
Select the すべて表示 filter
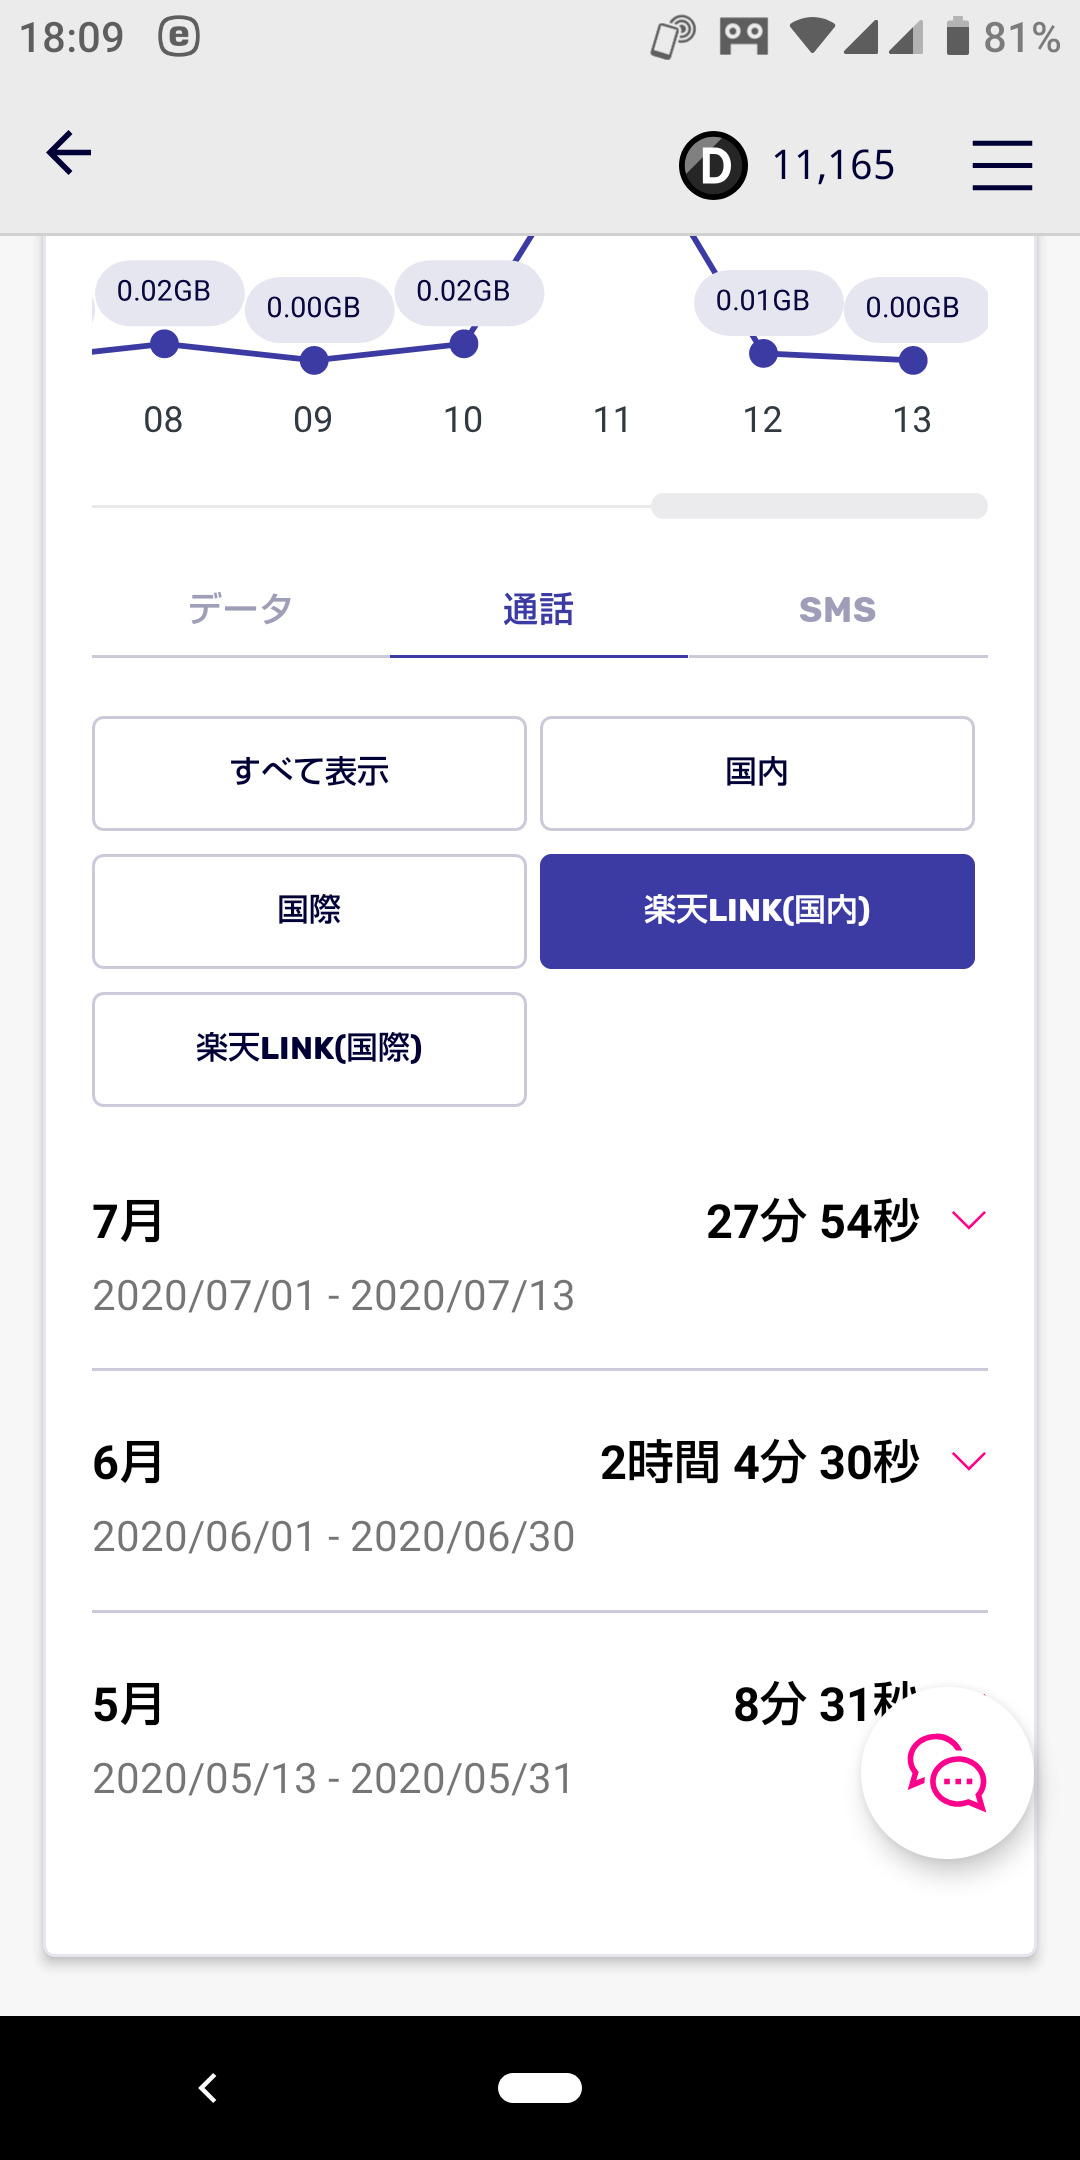point(309,773)
